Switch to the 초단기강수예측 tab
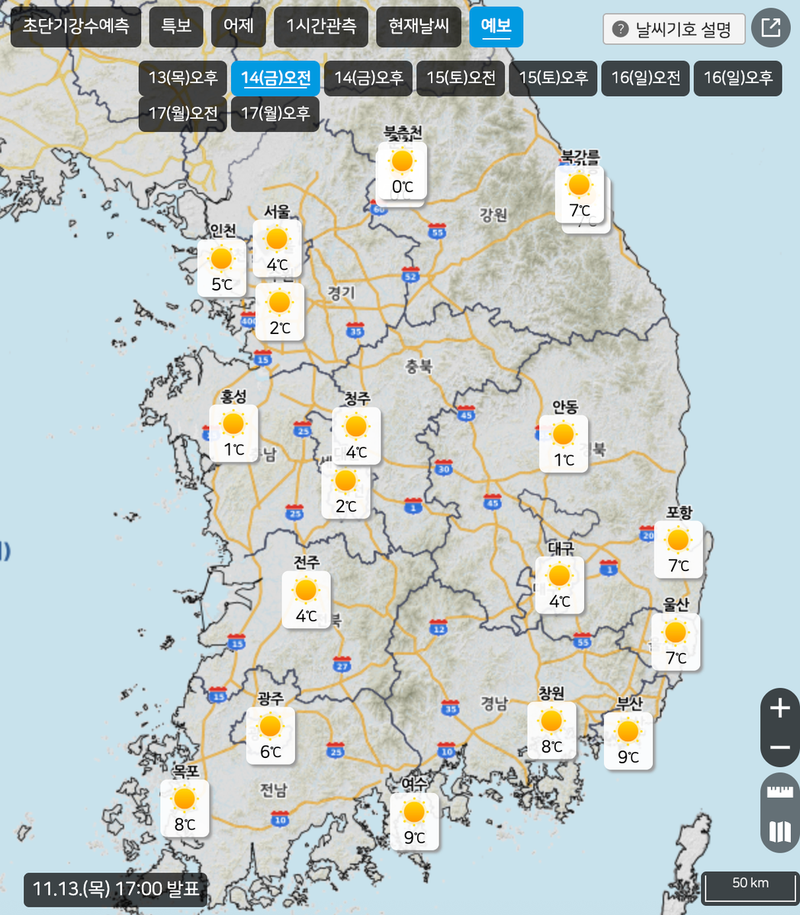Viewport: 800px width, 915px height. click(x=75, y=27)
